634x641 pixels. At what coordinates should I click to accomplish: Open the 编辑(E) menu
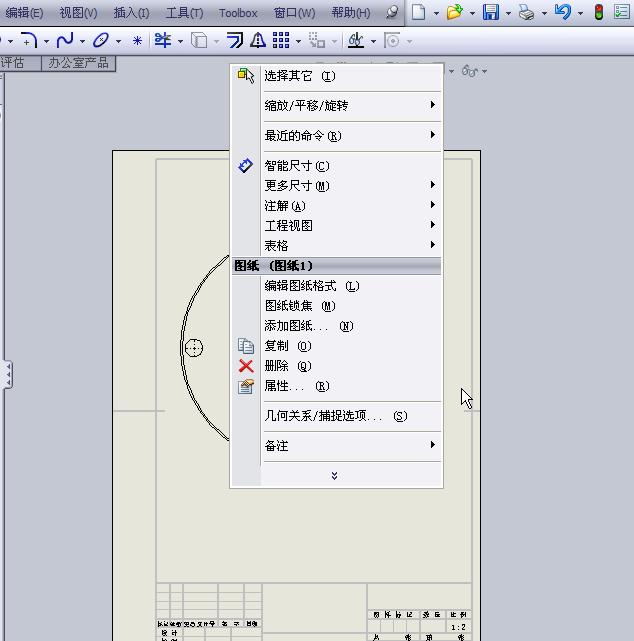(23, 13)
